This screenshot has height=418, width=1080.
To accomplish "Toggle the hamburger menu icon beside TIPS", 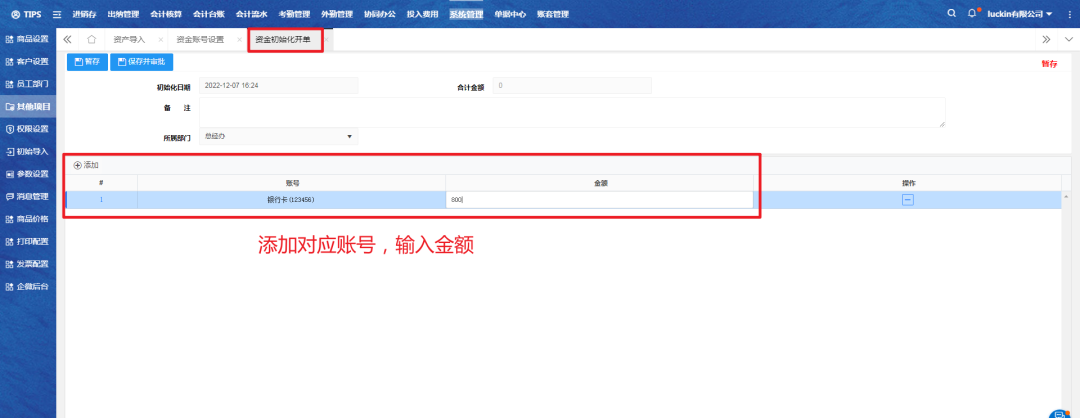I will [x=57, y=14].
